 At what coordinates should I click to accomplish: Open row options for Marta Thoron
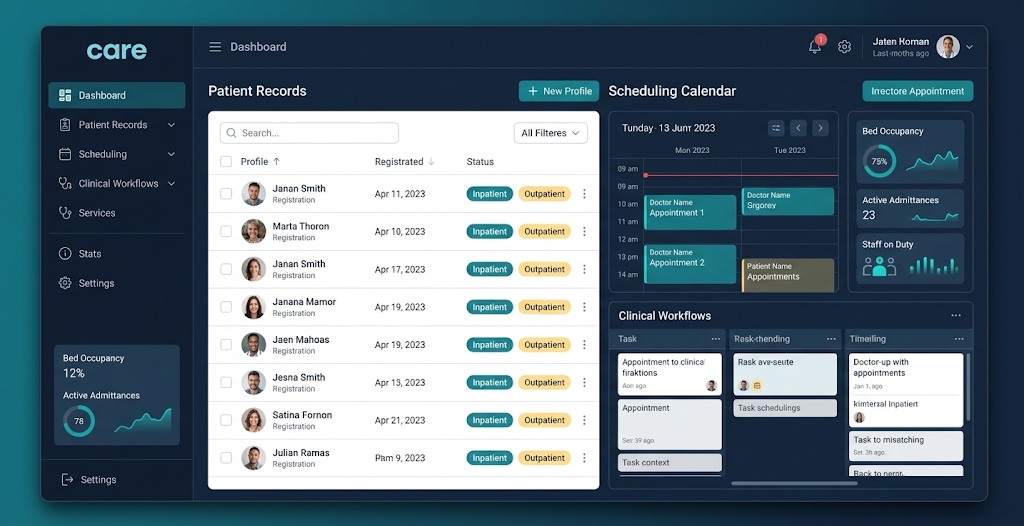[584, 231]
